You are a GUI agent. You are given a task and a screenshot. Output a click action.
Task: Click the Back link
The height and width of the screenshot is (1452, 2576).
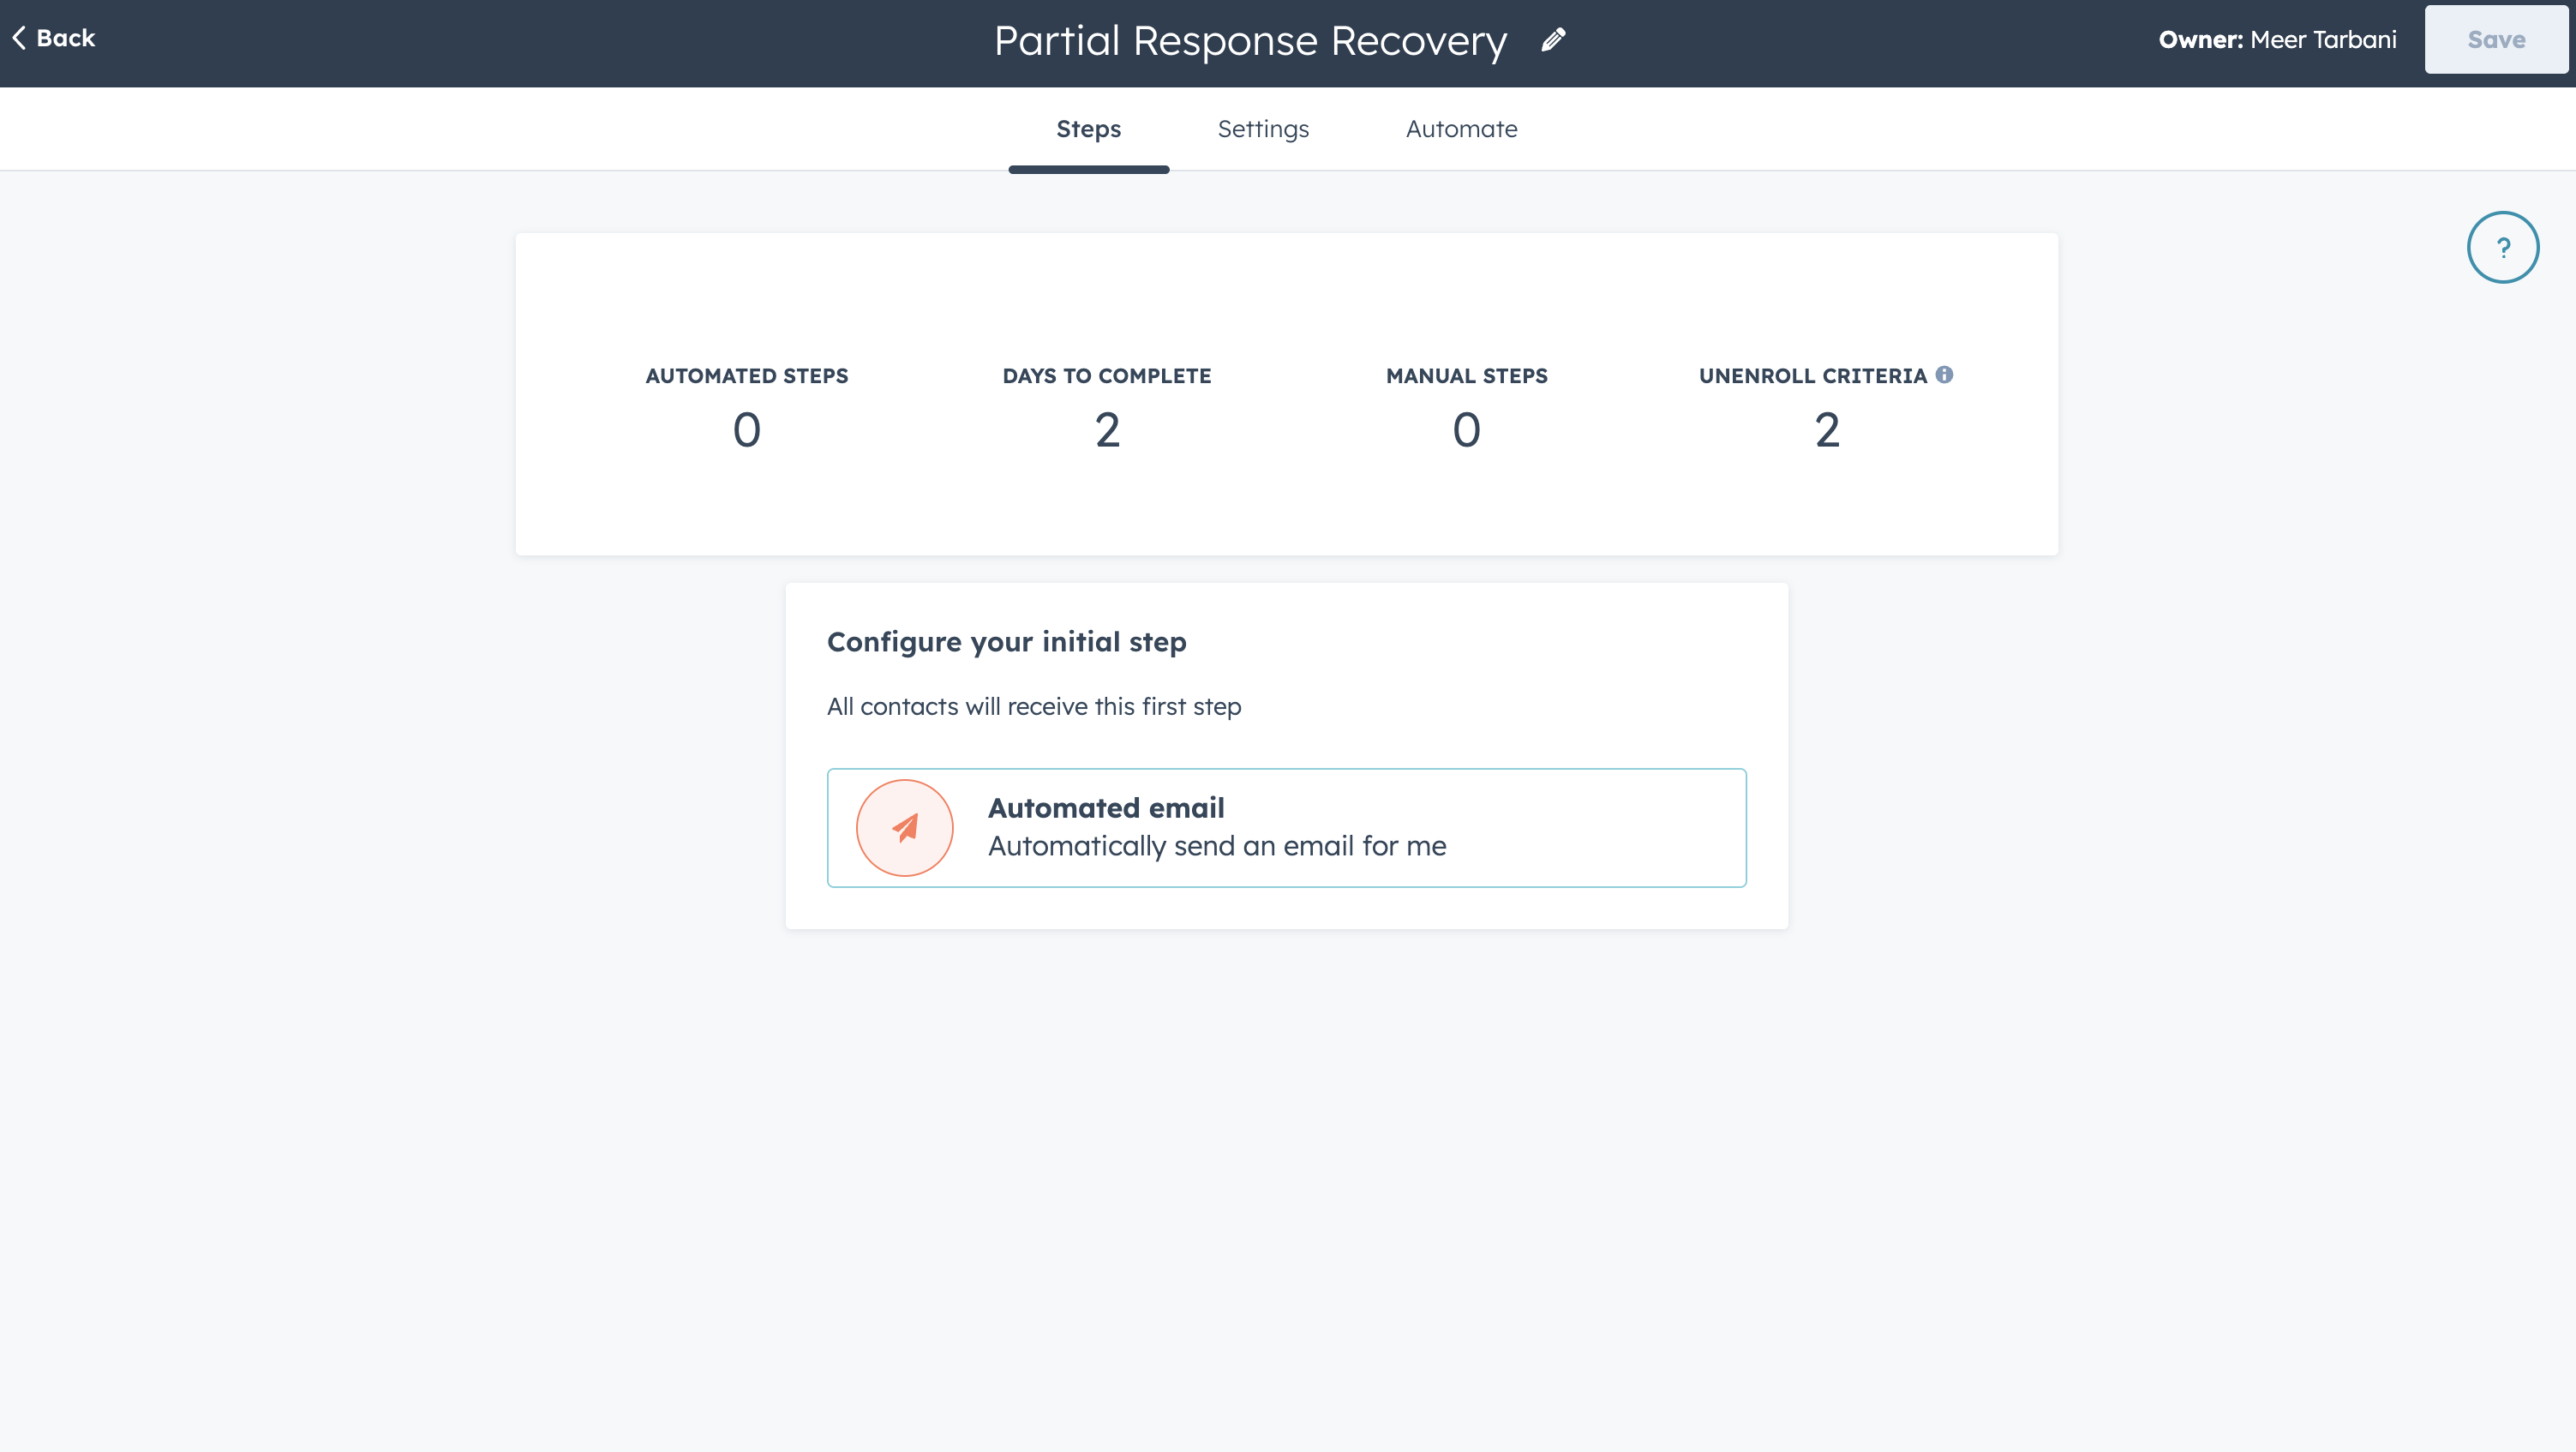tap(52, 38)
